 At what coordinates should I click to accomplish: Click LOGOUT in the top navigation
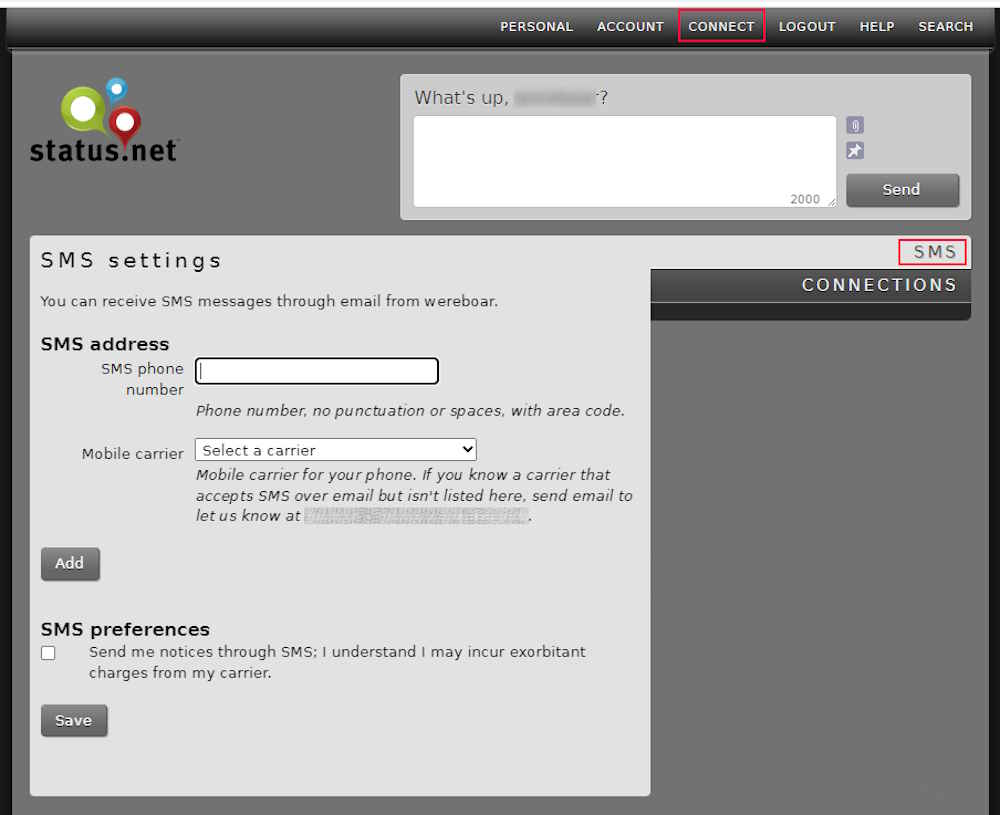pos(807,27)
